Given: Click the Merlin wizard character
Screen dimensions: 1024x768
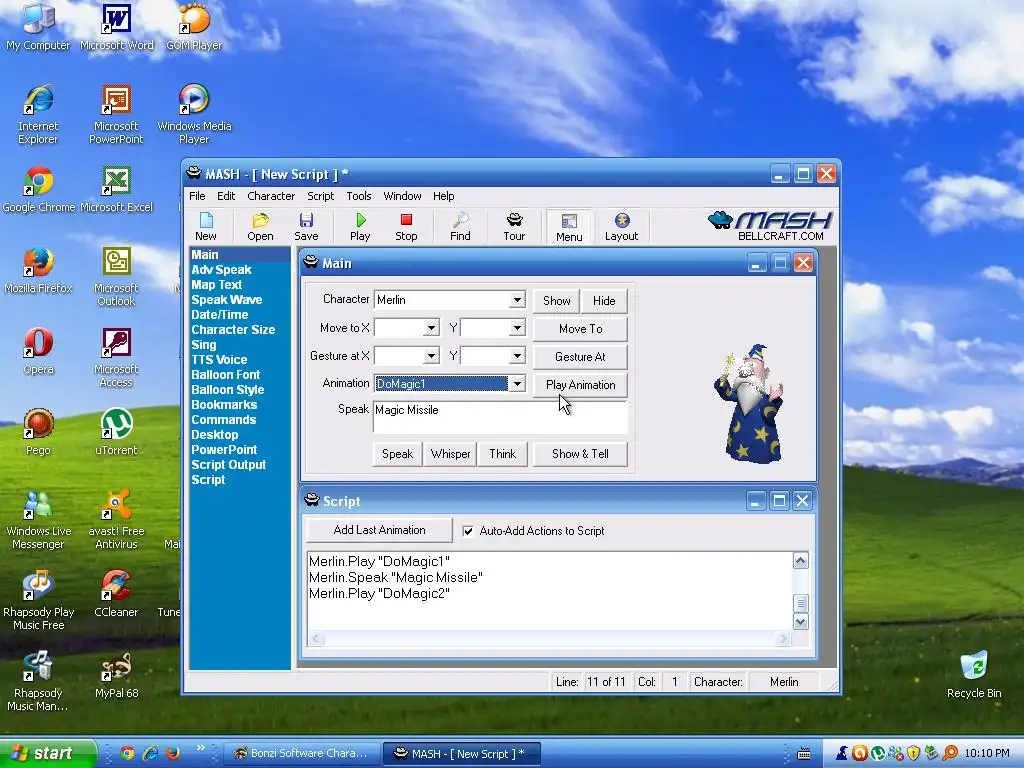Looking at the screenshot, I should coord(750,404).
